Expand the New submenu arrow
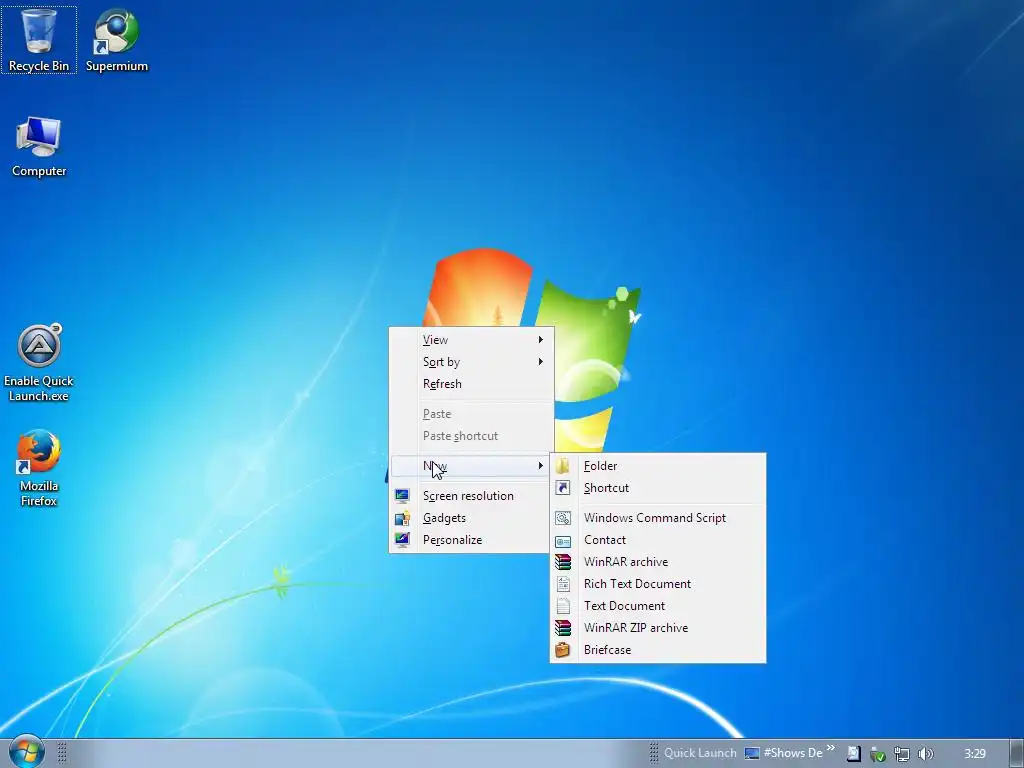The image size is (1024, 768). coord(541,466)
